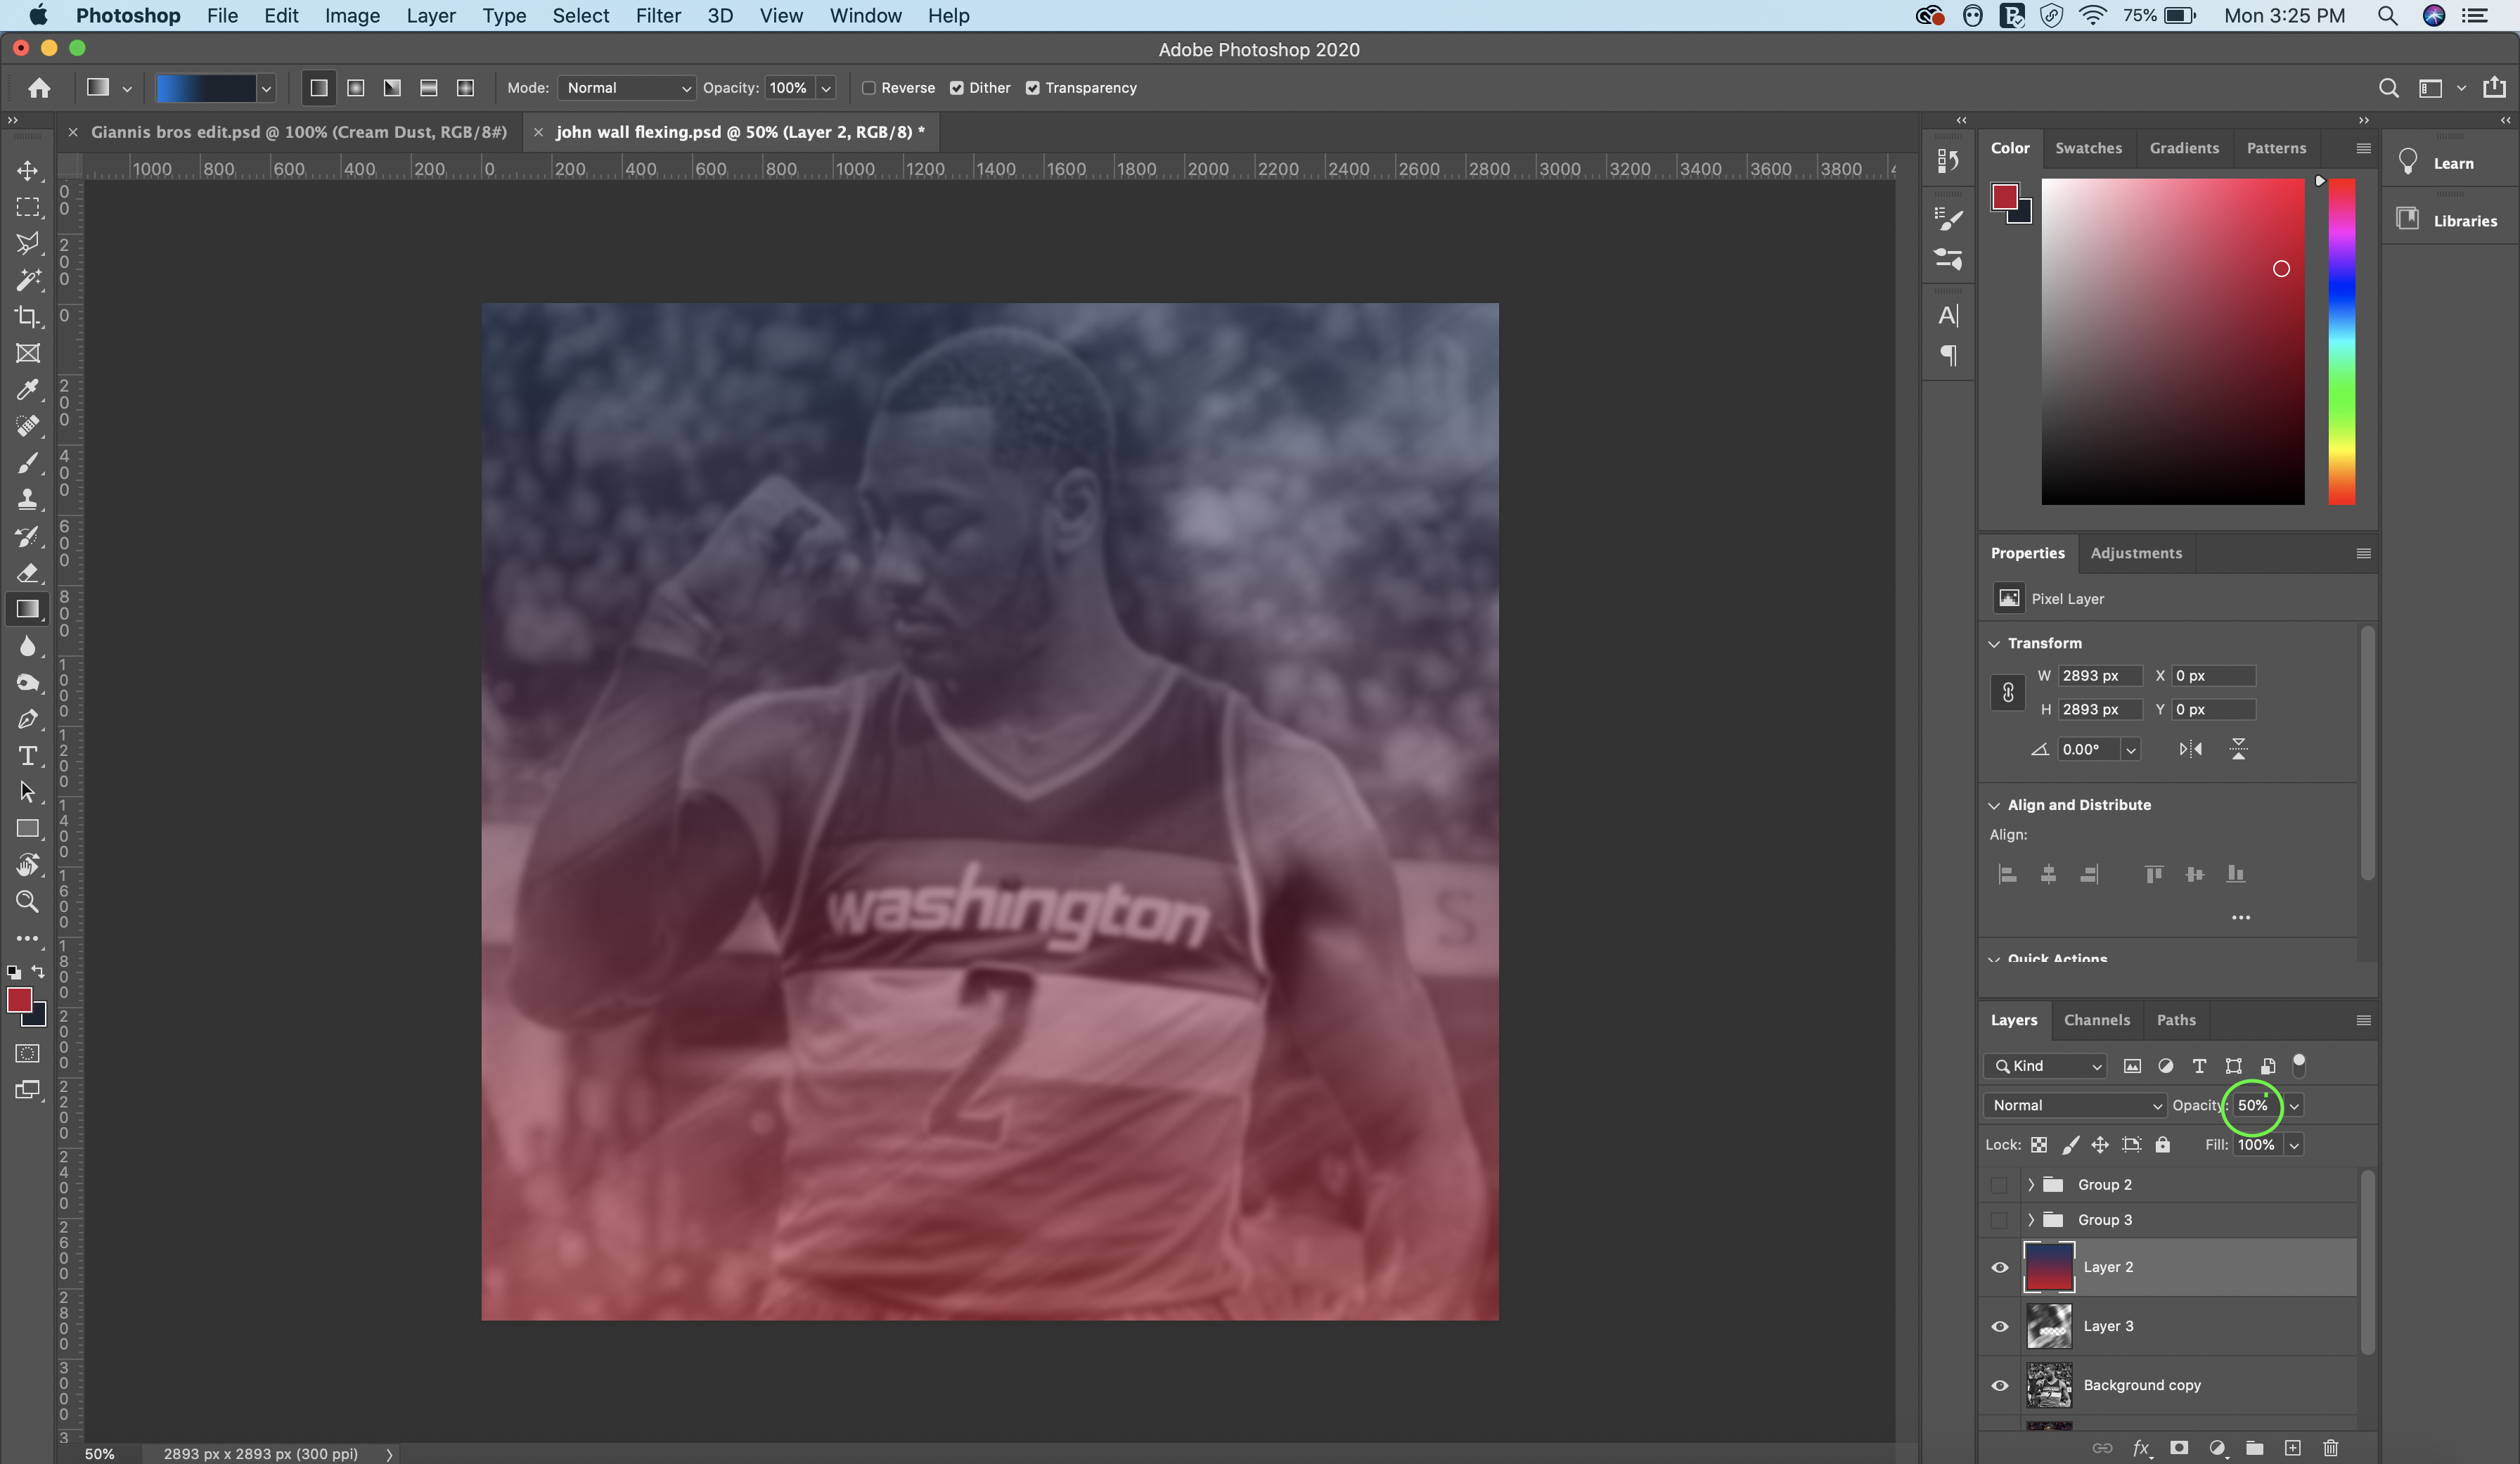Open the gradient Mode dropdown
Image resolution: width=2520 pixels, height=1464 pixels.
[x=627, y=88]
